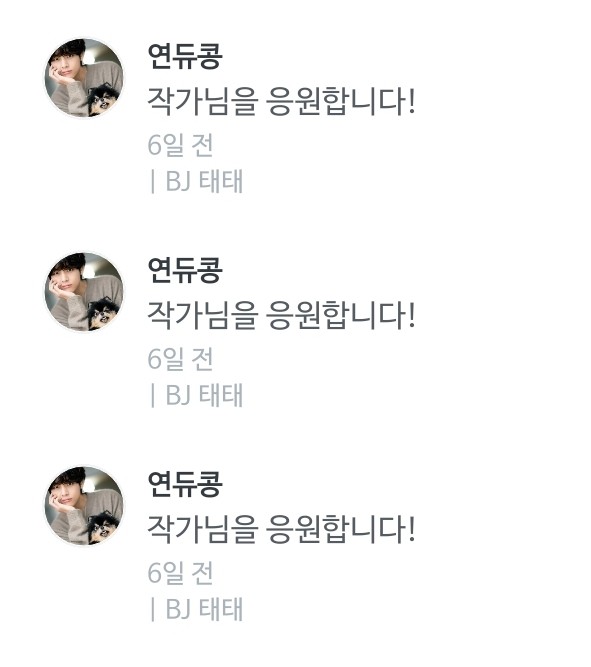591x667 pixels.
Task: Select the middle comment text 작가님을 응원합니다!
Action: pos(281,315)
